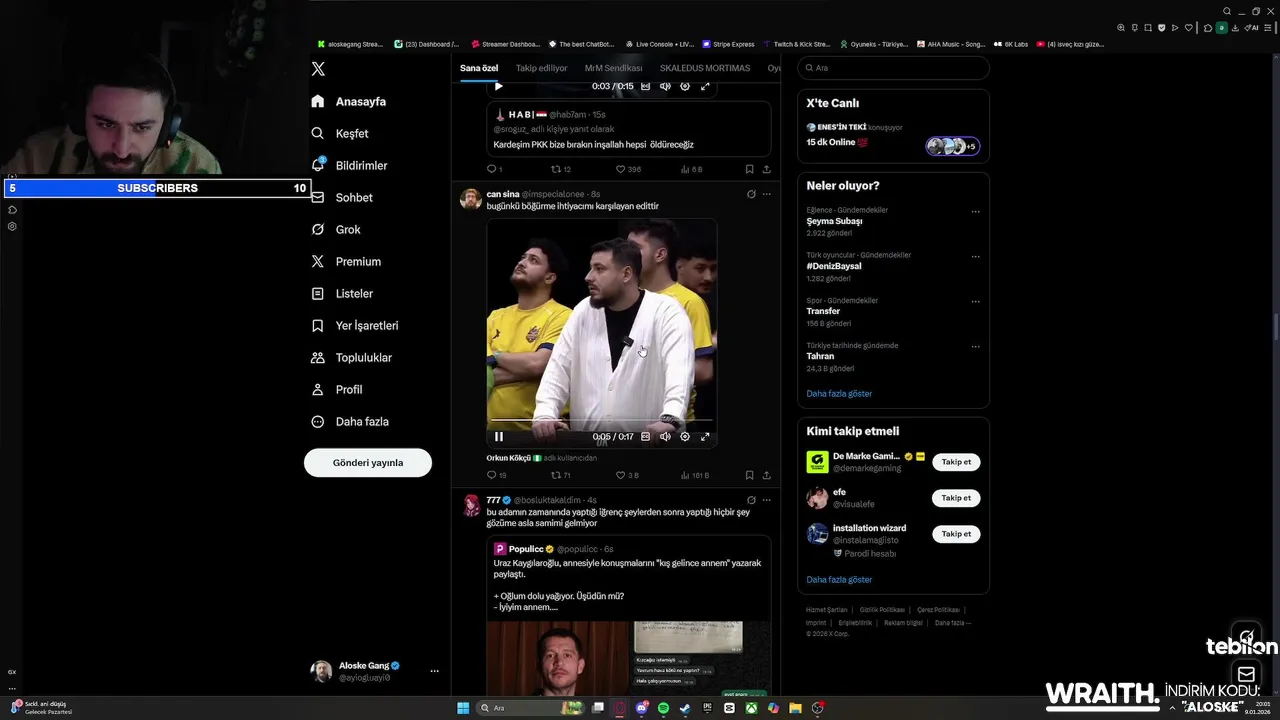This screenshot has height=720, width=1280.
Task: Share the HABI reply post
Action: click(x=767, y=169)
